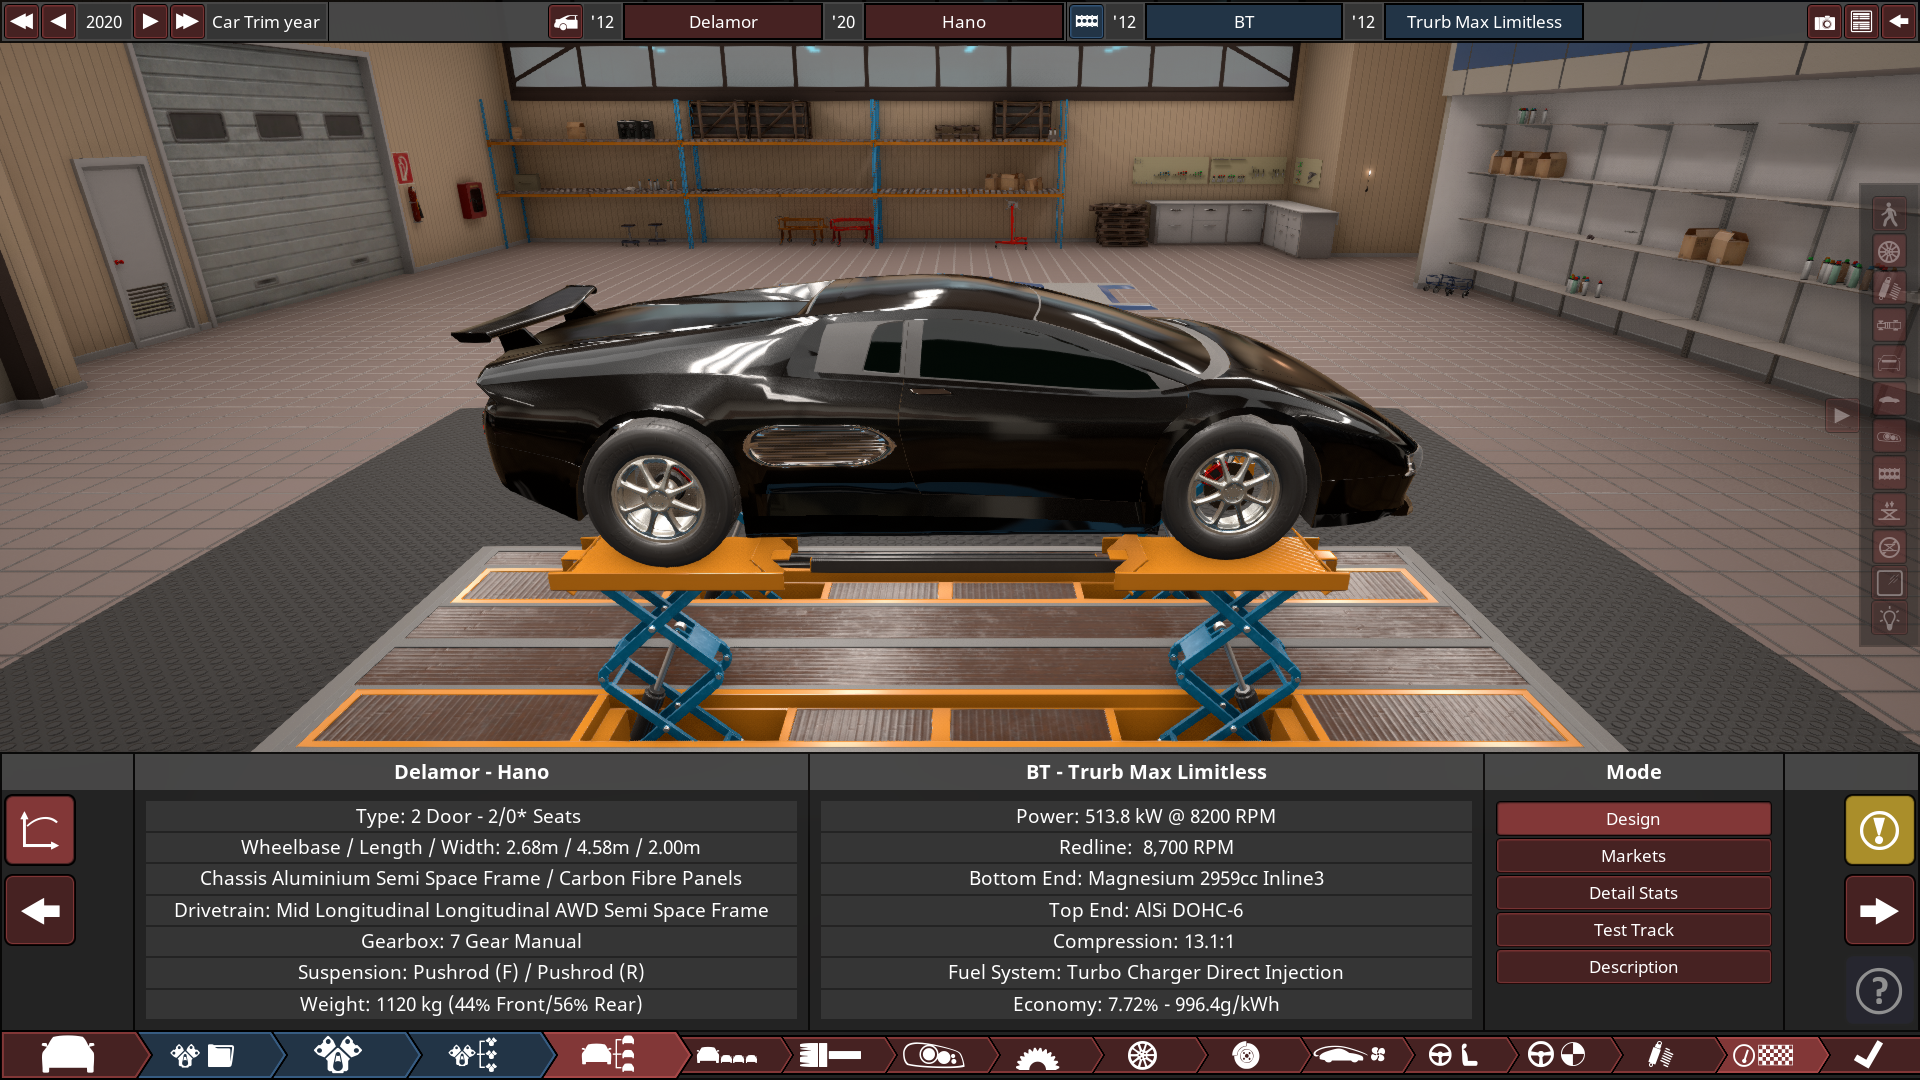
Task: Step car trim year back one year
Action: pos(59,21)
